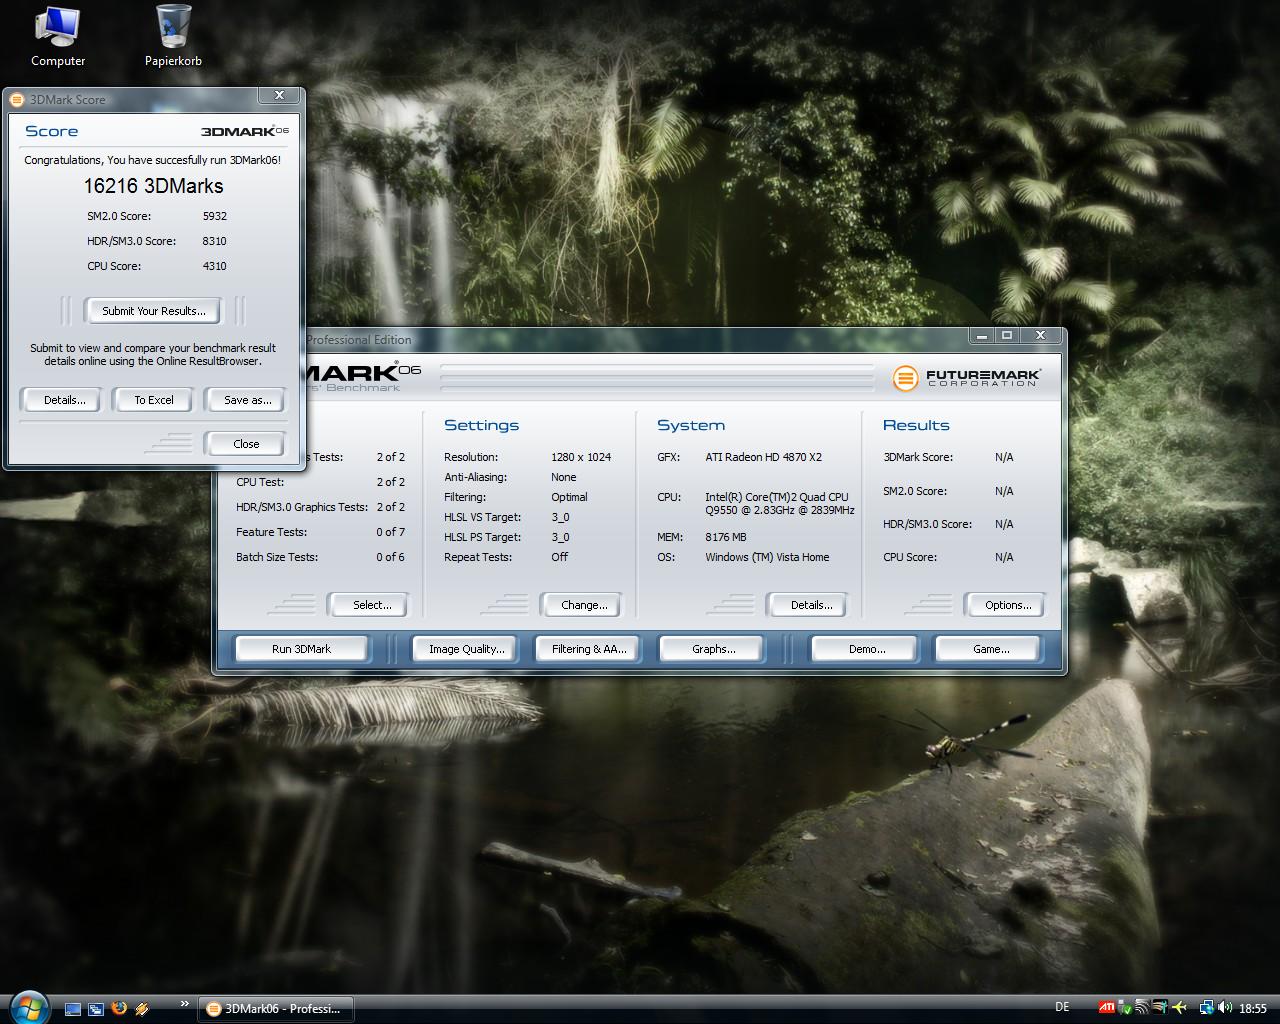Screen dimensions: 1280x1024
Task: Click the 18:55 taskbar clock
Action: 1253,1009
